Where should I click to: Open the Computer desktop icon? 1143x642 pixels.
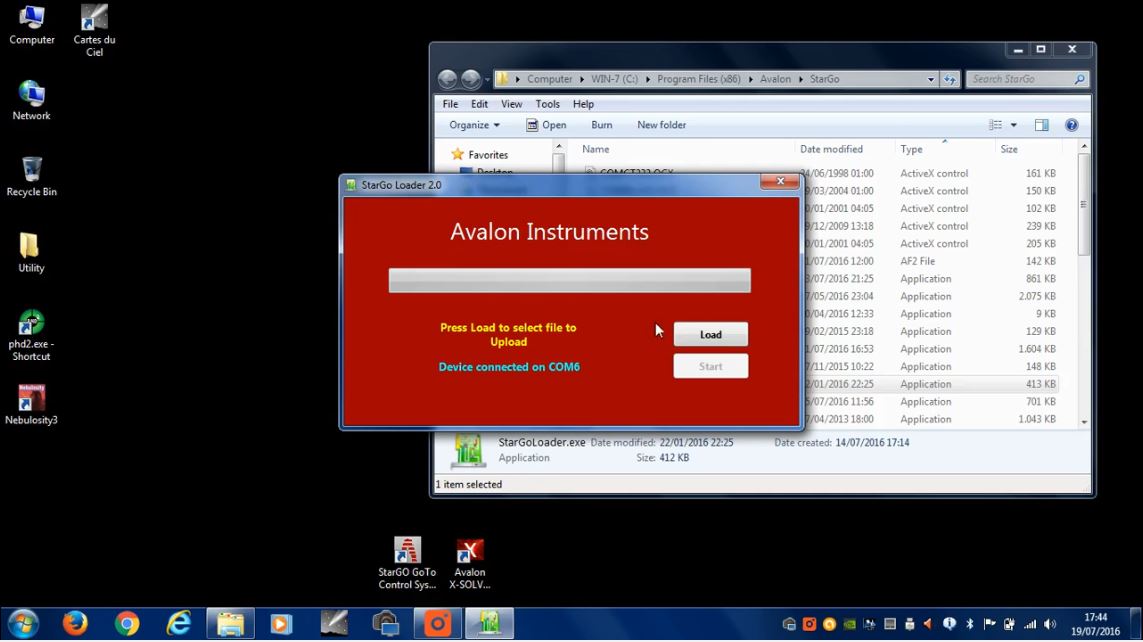point(31,26)
